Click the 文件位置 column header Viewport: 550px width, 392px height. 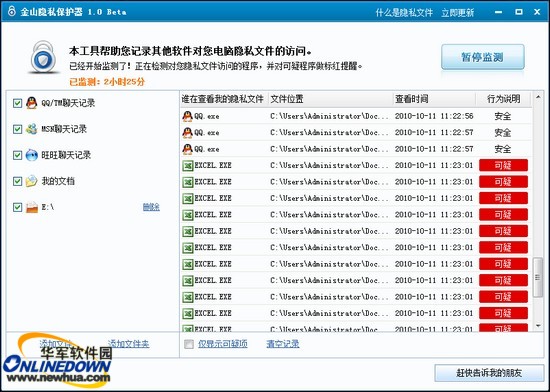(330, 99)
